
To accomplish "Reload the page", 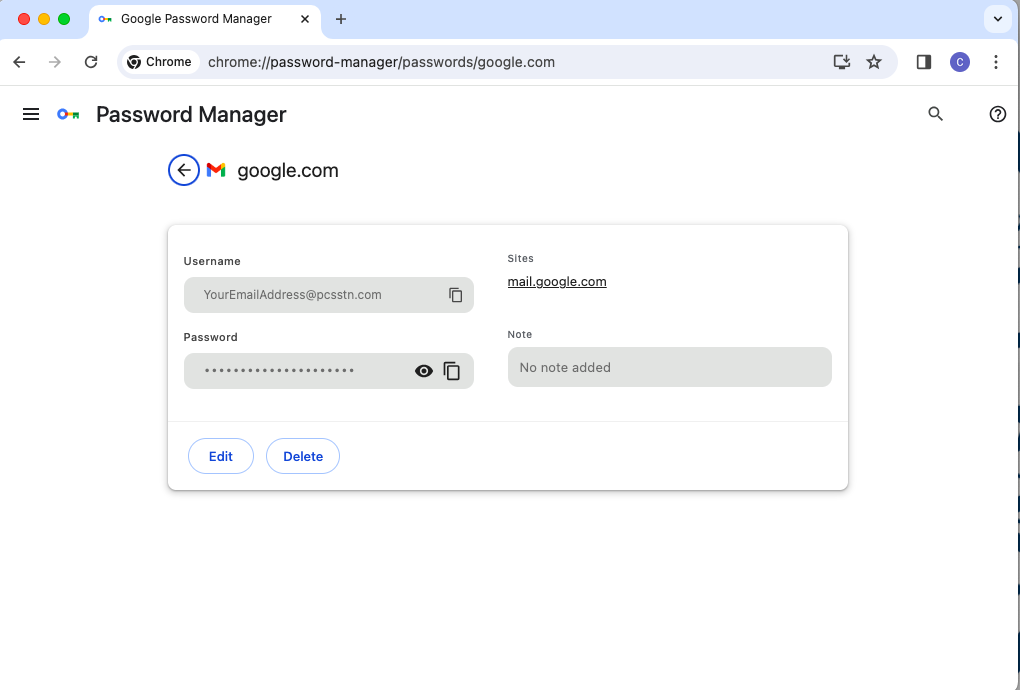I will tap(91, 62).
